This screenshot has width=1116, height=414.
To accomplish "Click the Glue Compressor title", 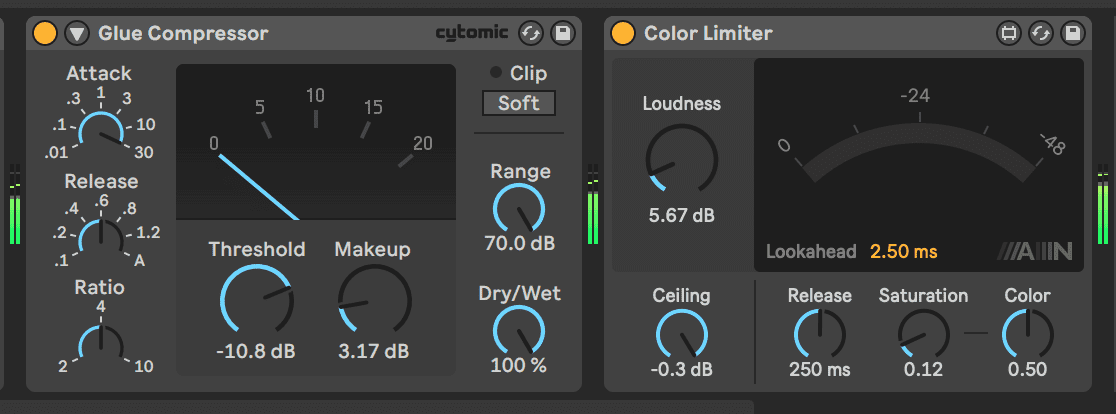I will pos(183,33).
